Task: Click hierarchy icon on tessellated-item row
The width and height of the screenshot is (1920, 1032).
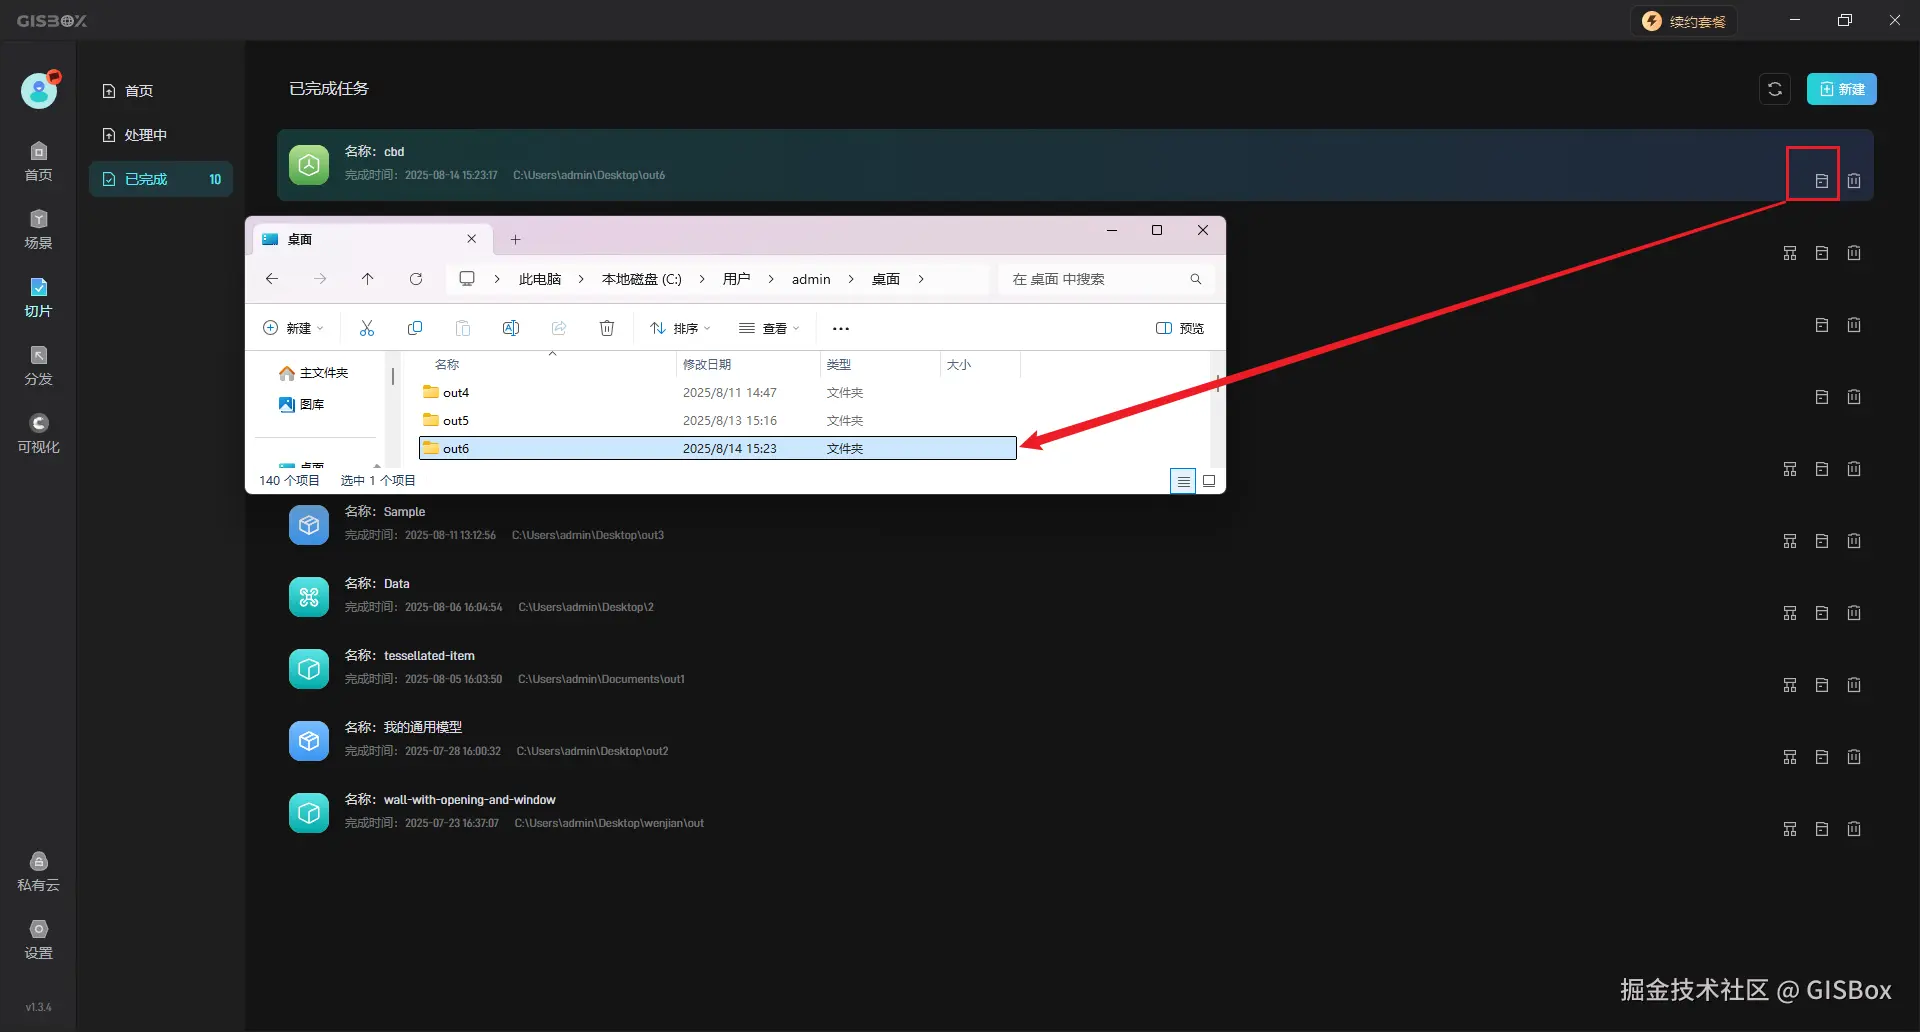Action: click(1790, 685)
